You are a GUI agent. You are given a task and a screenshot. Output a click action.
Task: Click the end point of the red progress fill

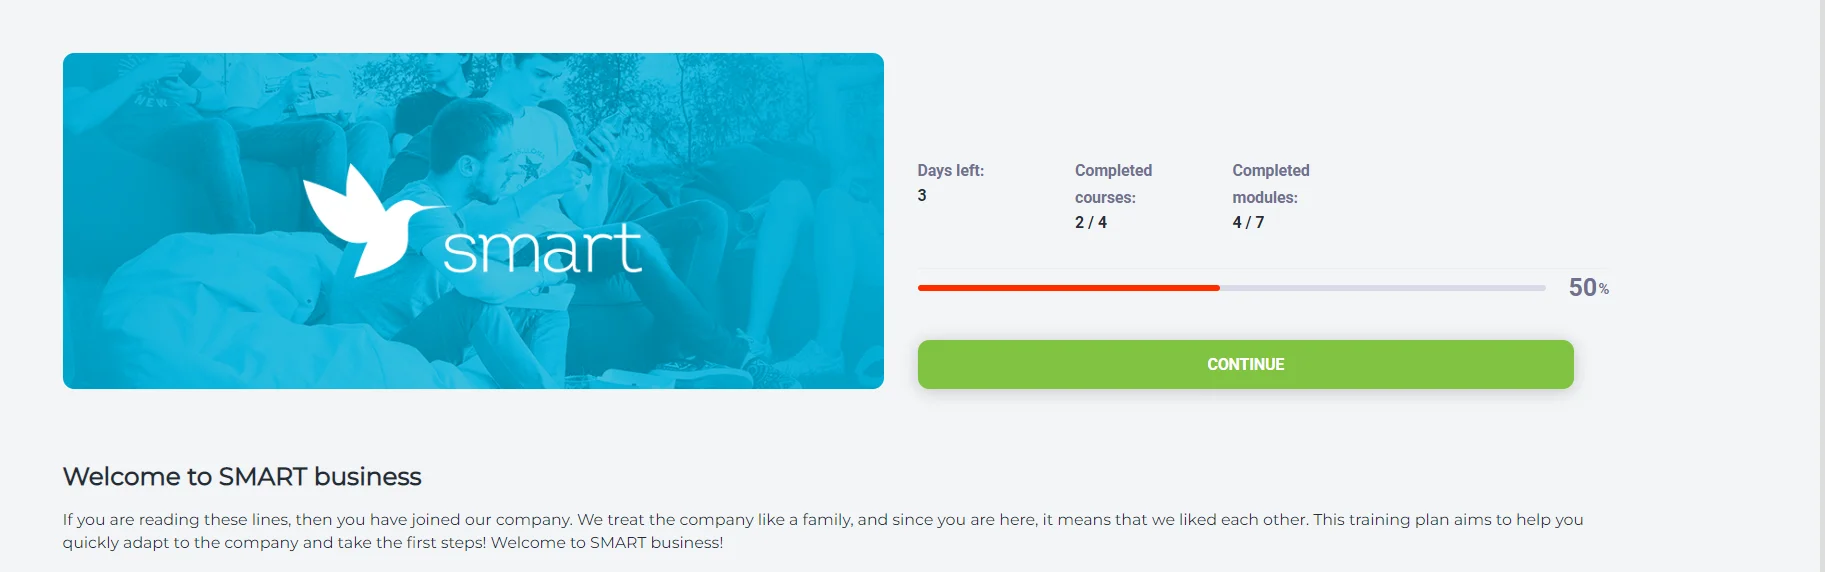[x=1218, y=288]
